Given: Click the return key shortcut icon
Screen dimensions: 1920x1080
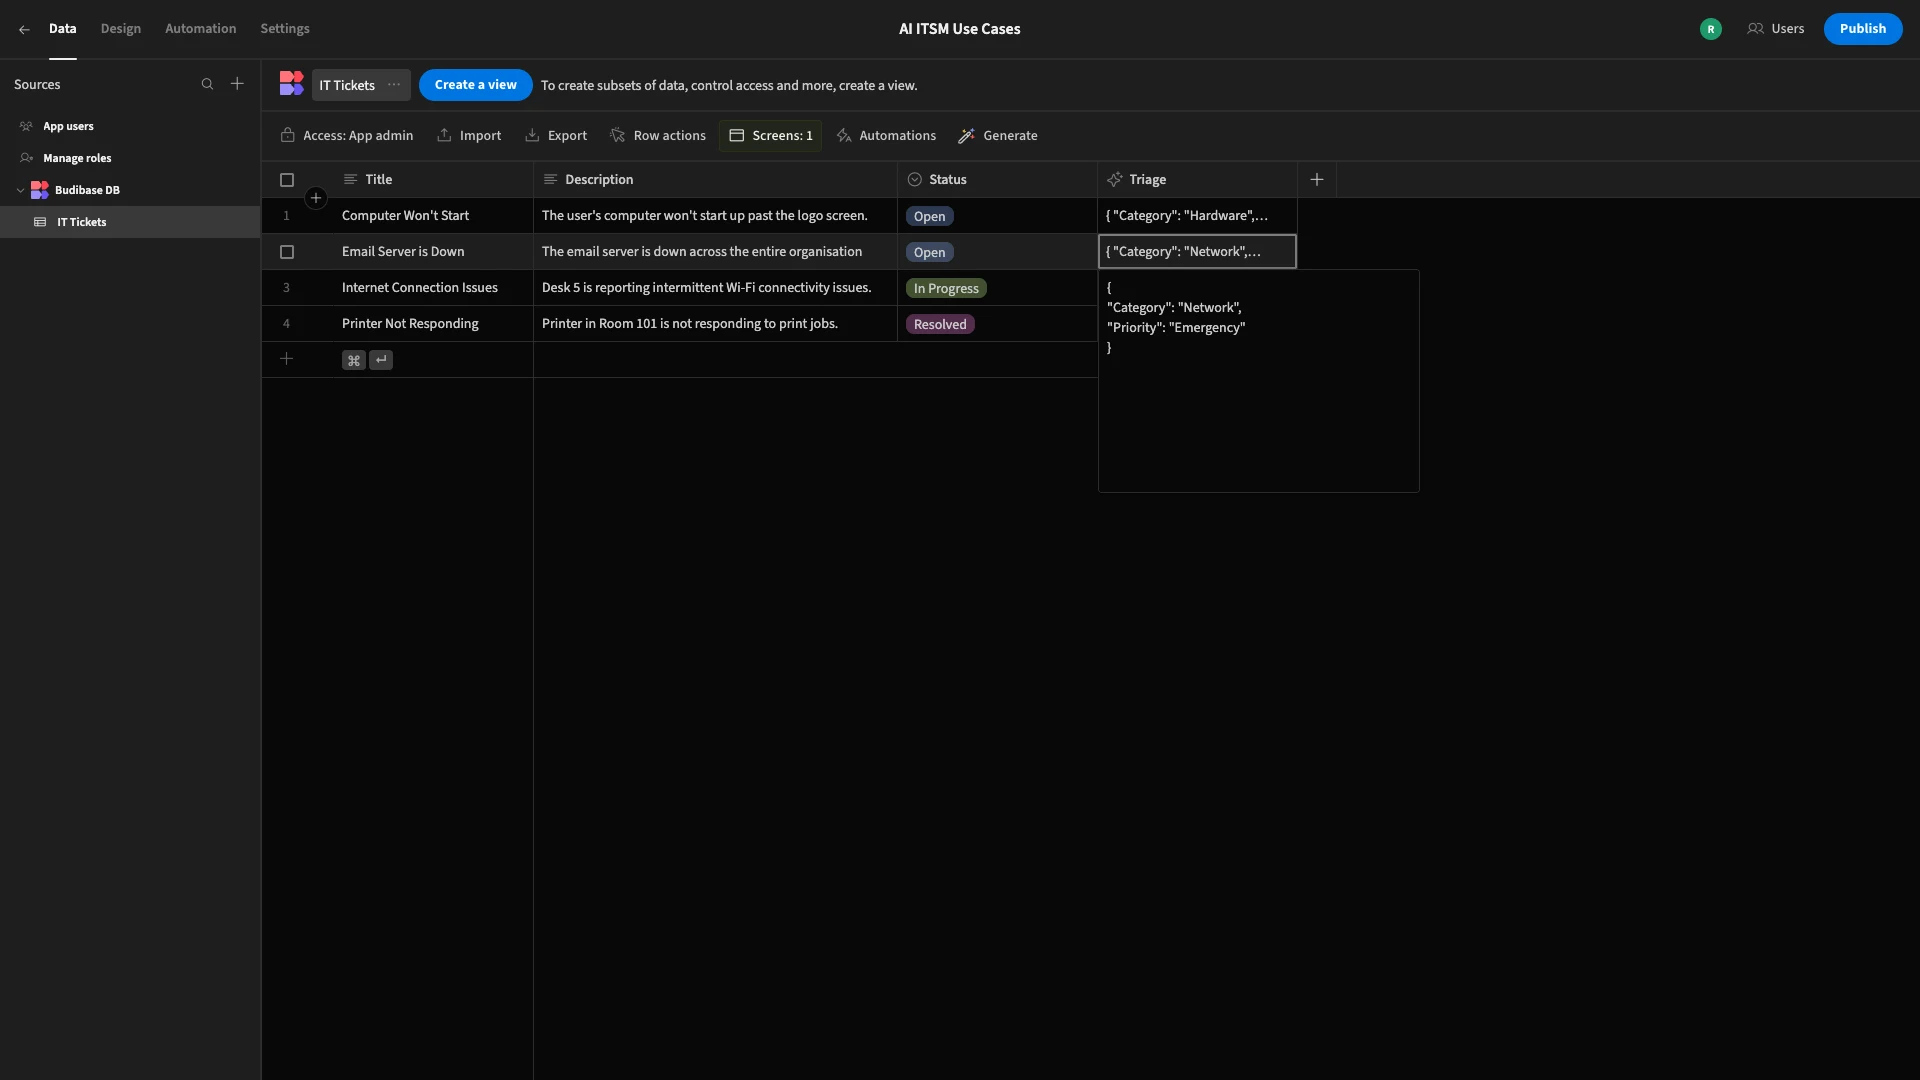Looking at the screenshot, I should pos(381,360).
